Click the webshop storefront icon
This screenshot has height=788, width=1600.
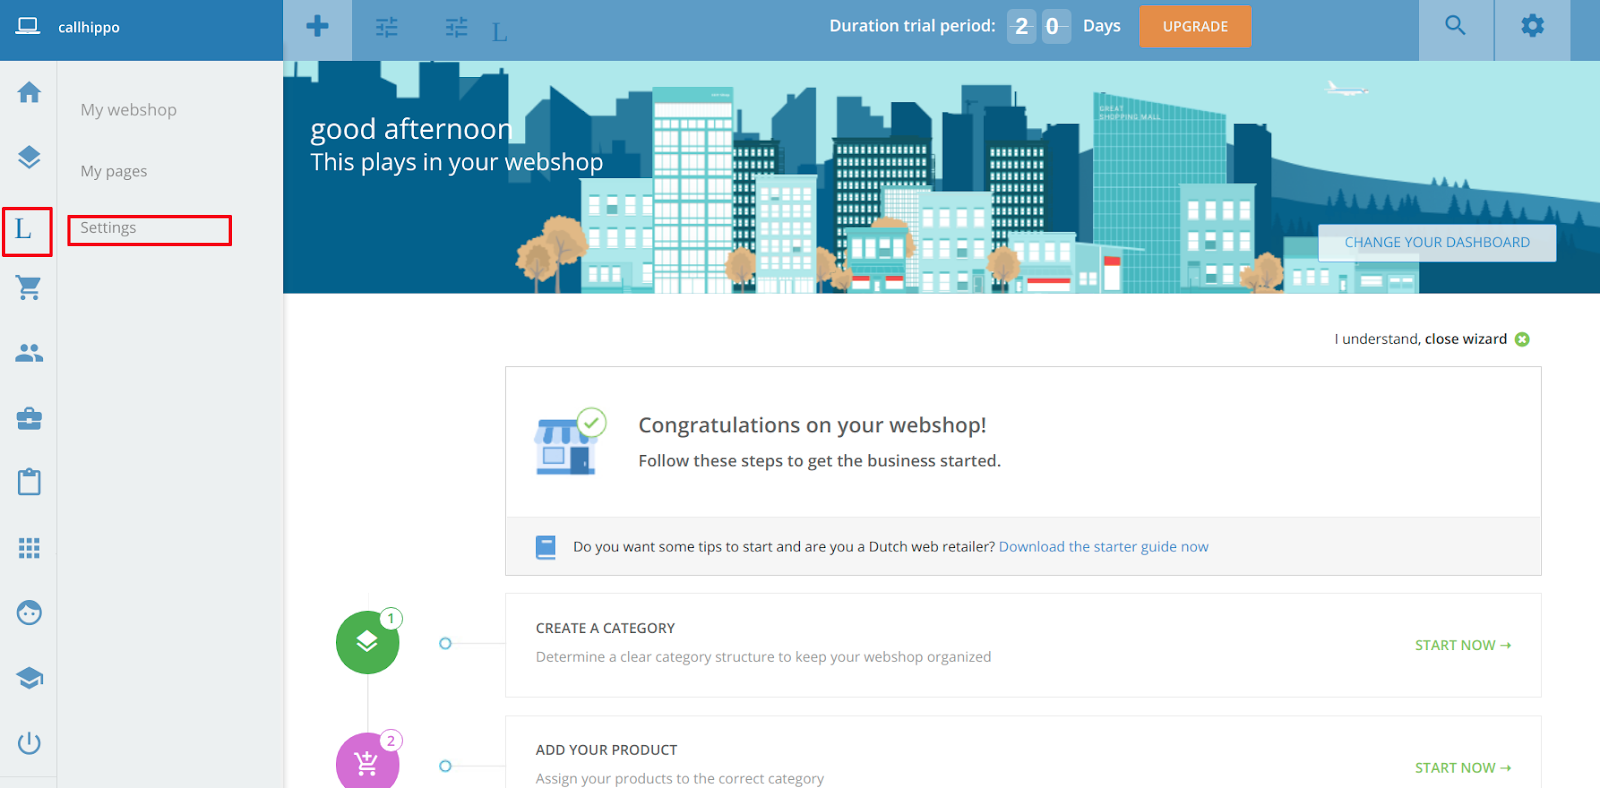567,446
